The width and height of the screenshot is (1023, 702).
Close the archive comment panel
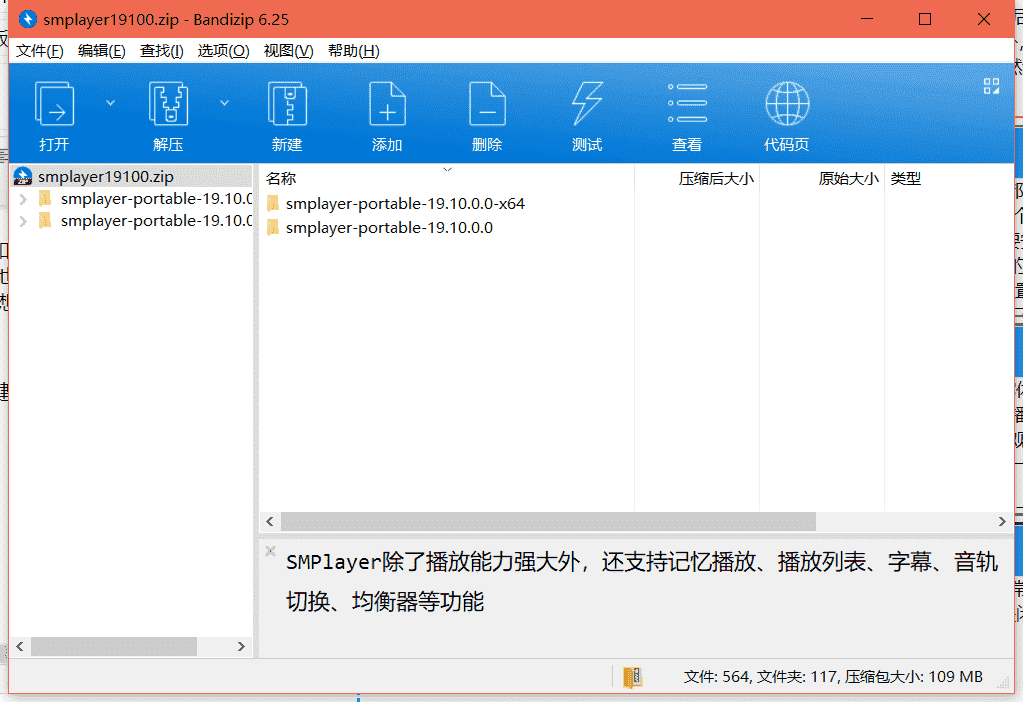[x=270, y=551]
